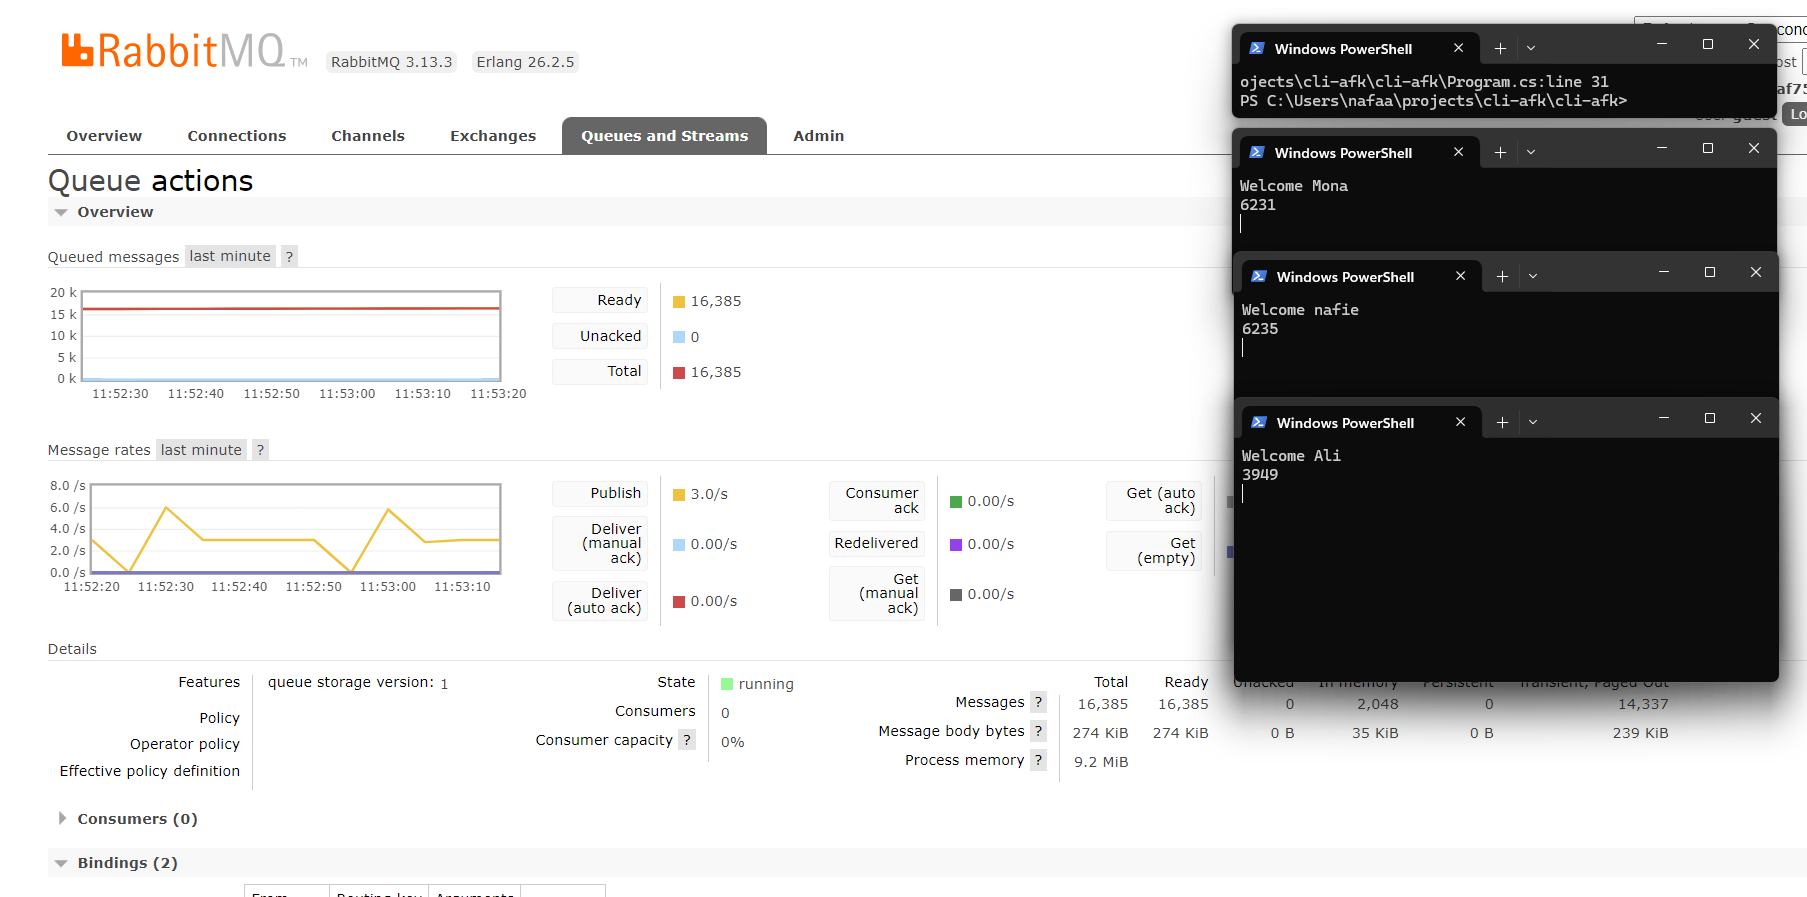Maximize the Welcome nafie PowerShell window
Screen dimensions: 1807x897
pyautogui.click(x=1710, y=272)
